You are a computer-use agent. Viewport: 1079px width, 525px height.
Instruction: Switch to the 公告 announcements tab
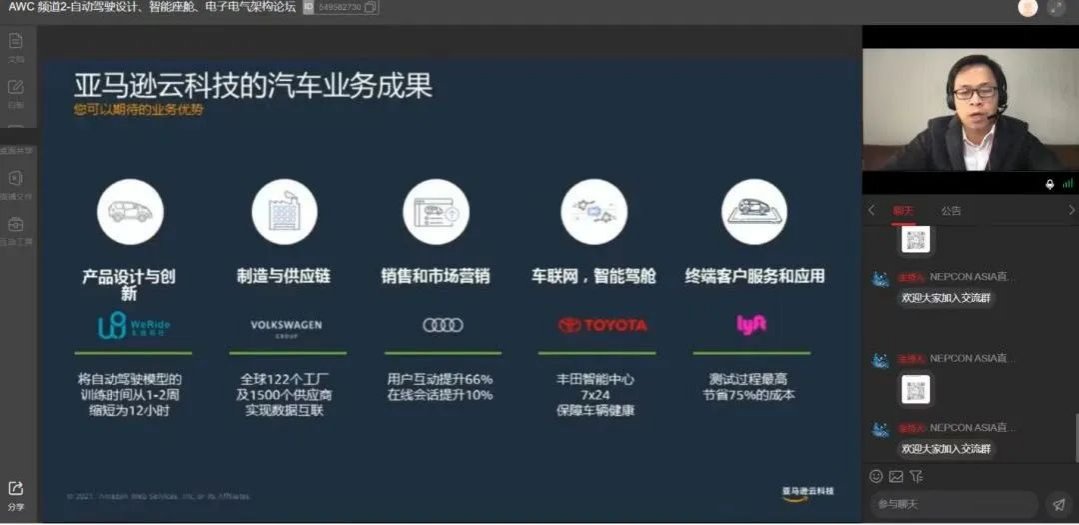951,210
